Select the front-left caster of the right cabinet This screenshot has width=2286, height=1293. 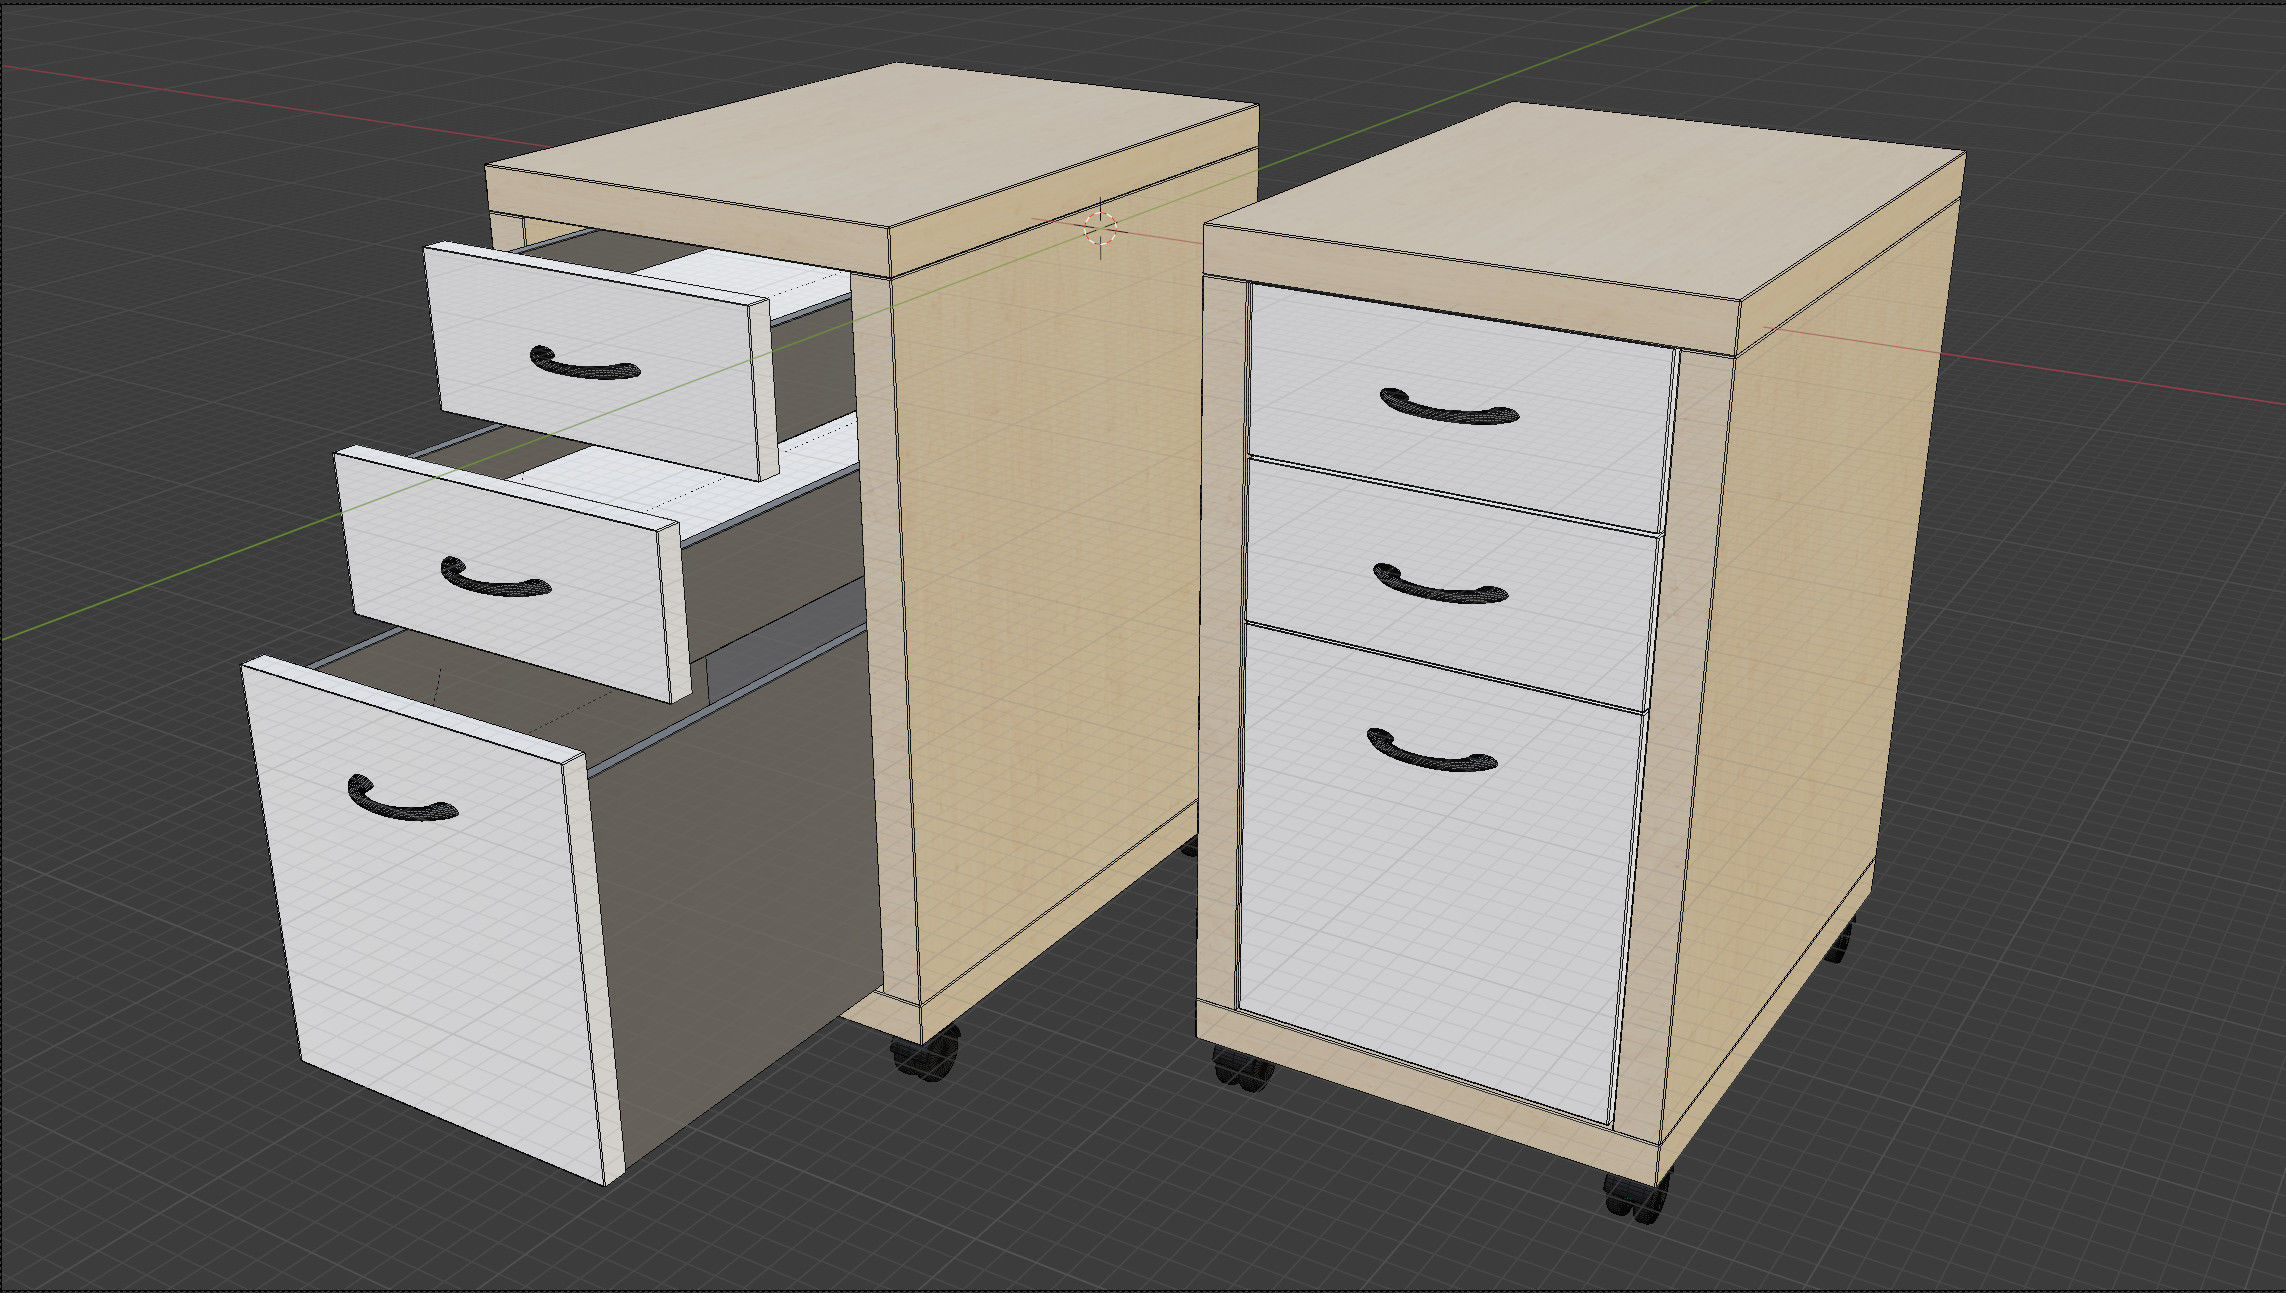(x=1243, y=1070)
